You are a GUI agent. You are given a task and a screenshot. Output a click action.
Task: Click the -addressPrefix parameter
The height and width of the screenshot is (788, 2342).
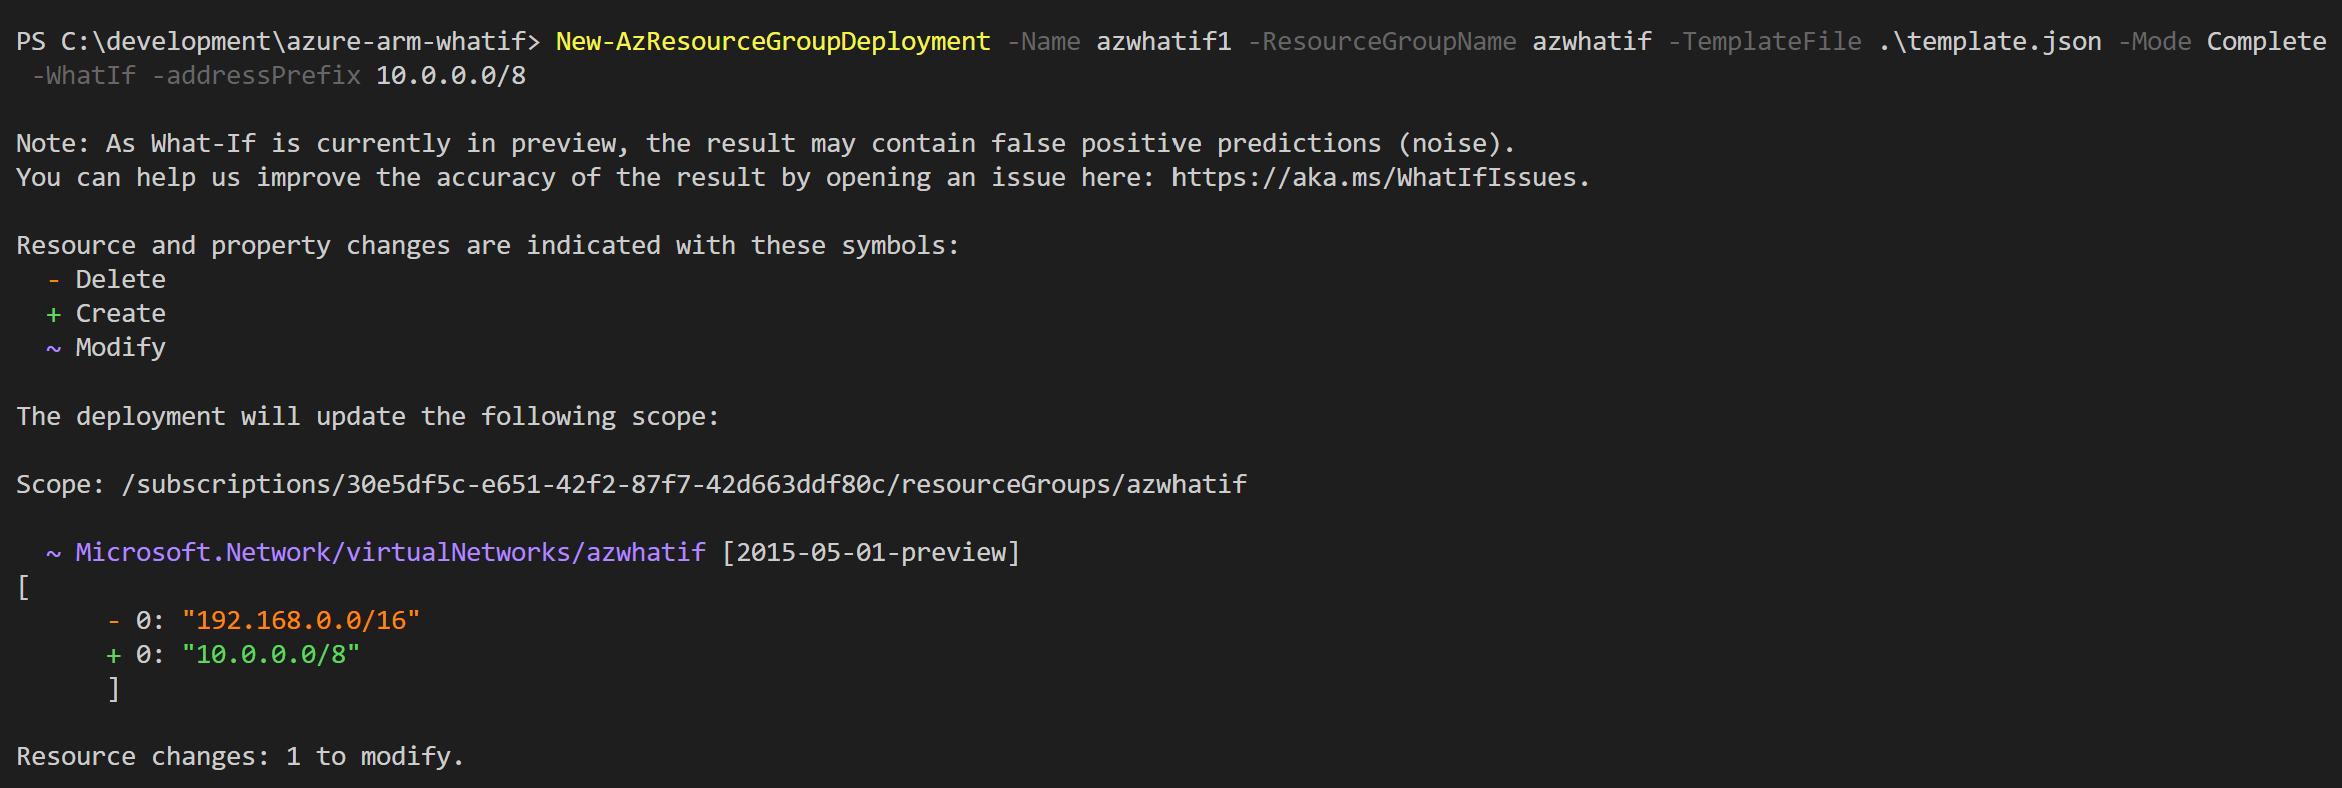pyautogui.click(x=256, y=76)
